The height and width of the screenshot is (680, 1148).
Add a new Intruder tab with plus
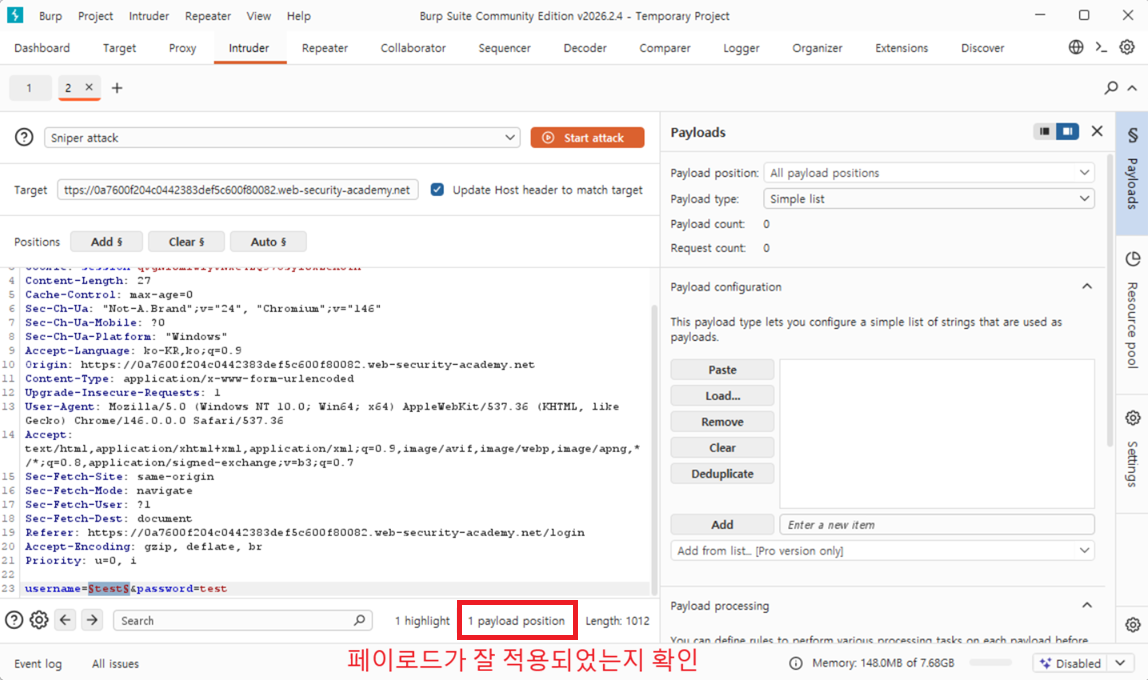116,88
